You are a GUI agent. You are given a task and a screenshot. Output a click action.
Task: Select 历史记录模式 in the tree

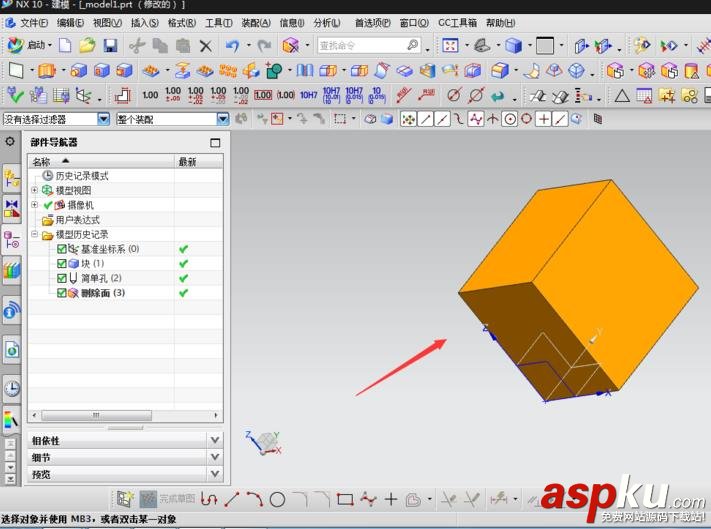(x=82, y=176)
